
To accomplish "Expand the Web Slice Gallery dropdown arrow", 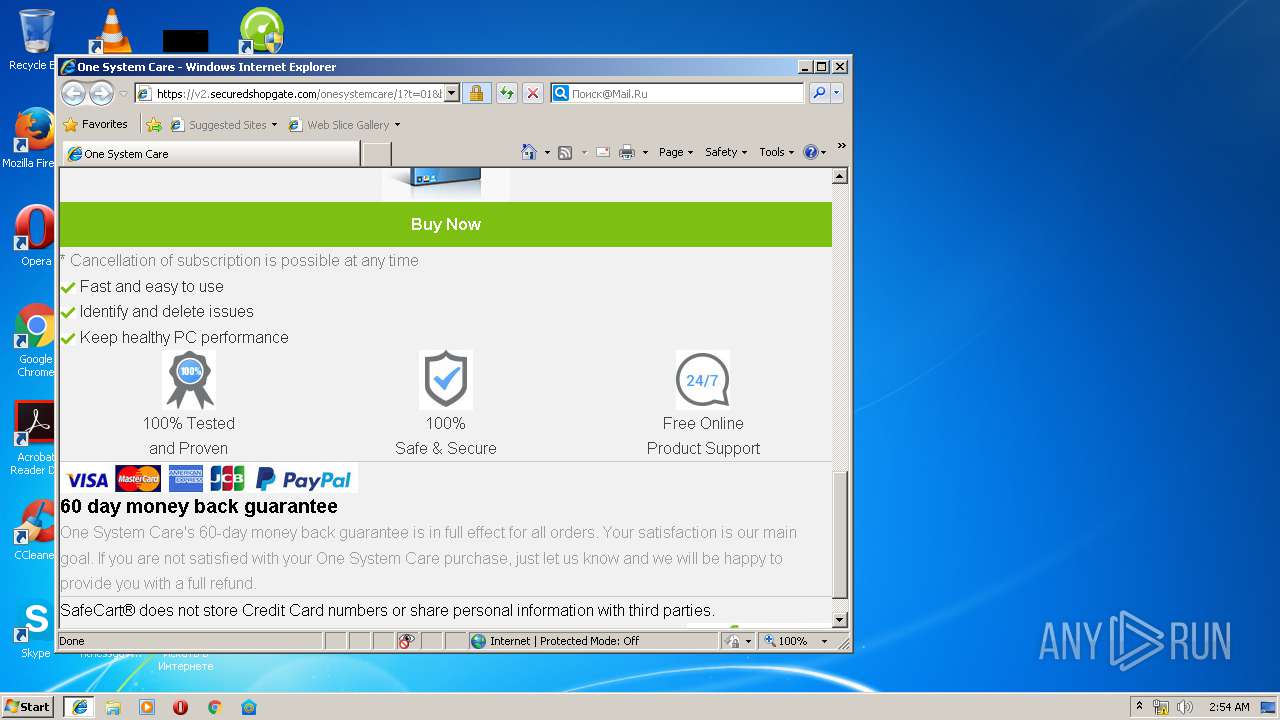I will click(x=397, y=125).
